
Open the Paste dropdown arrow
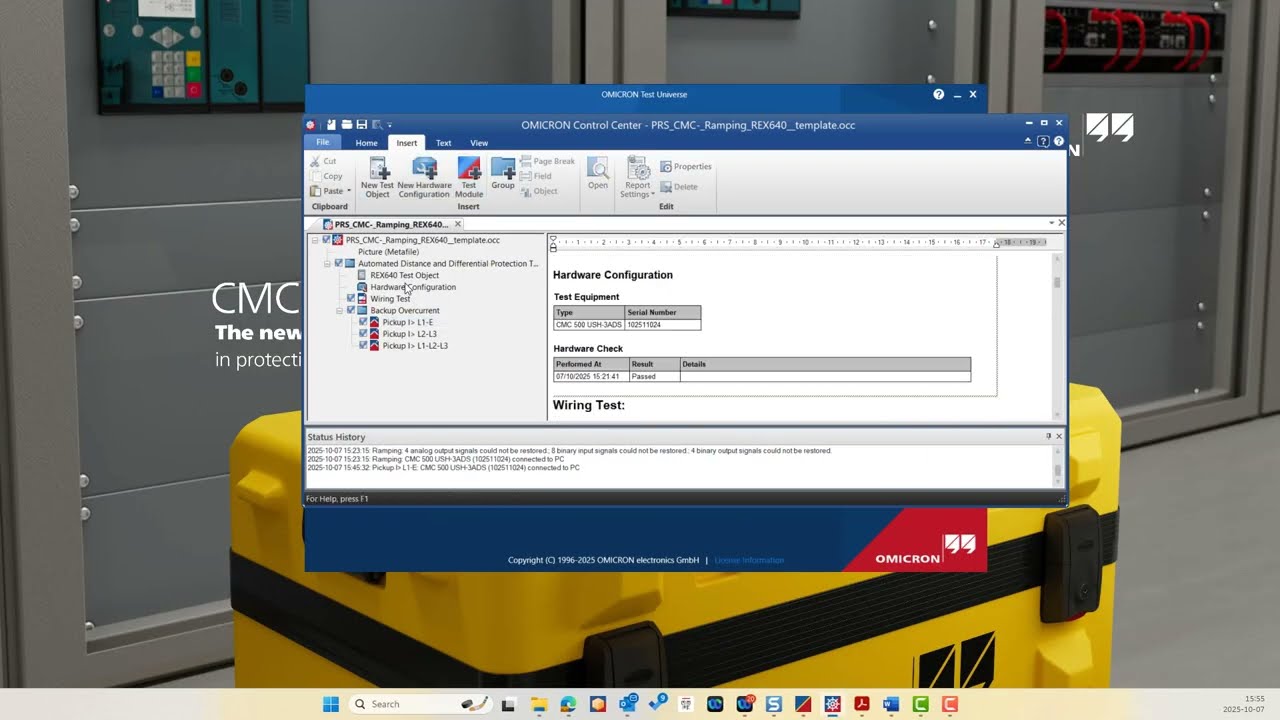click(x=348, y=191)
